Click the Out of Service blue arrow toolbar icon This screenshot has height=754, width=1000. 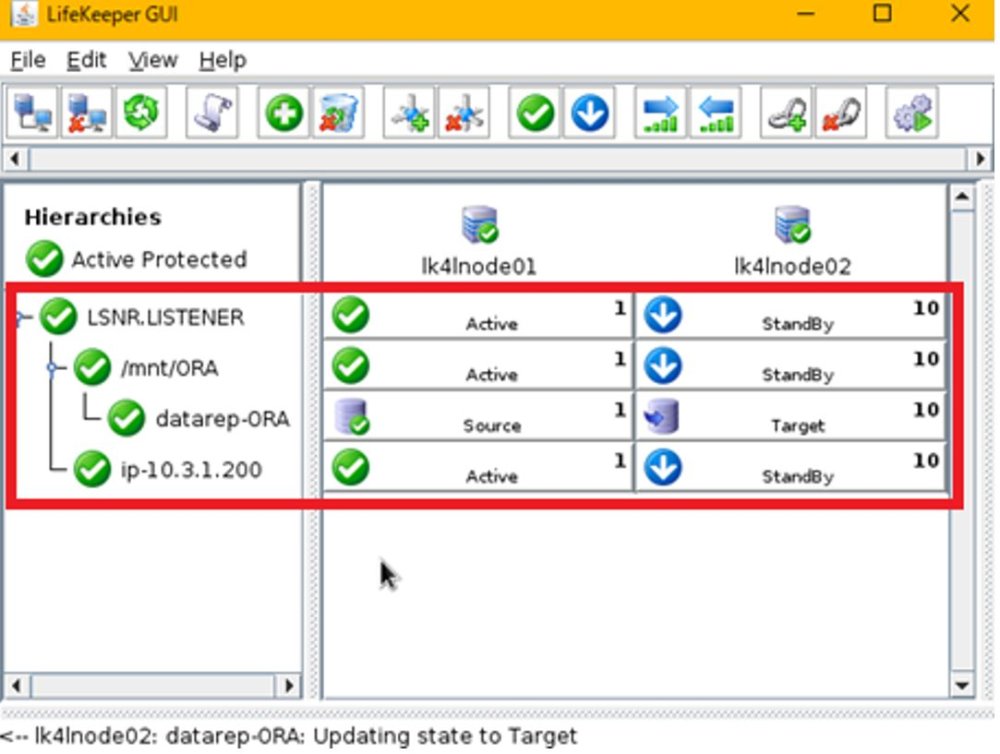click(x=590, y=114)
